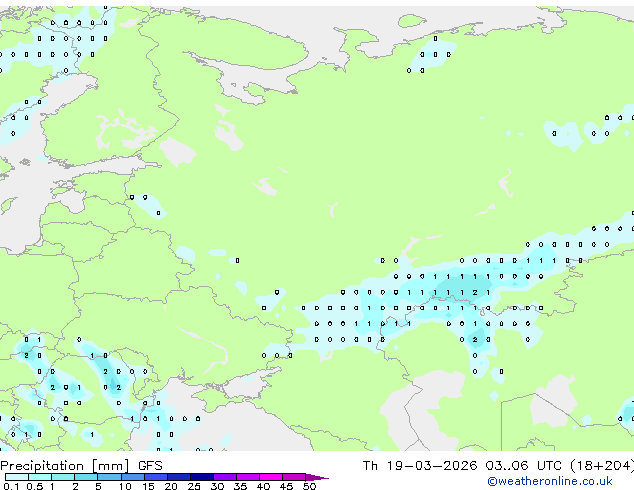Click the 20 to 25 mm legend swatch
Viewport: 634px width, 490px height.
tap(179, 477)
